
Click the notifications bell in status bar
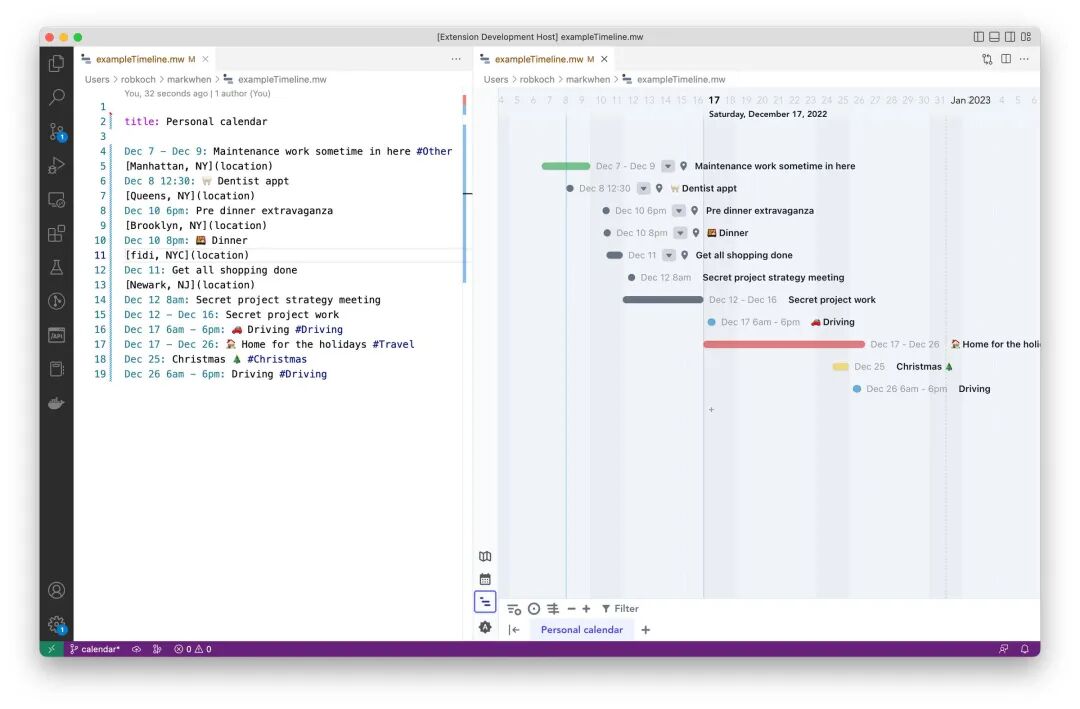[x=1024, y=649]
